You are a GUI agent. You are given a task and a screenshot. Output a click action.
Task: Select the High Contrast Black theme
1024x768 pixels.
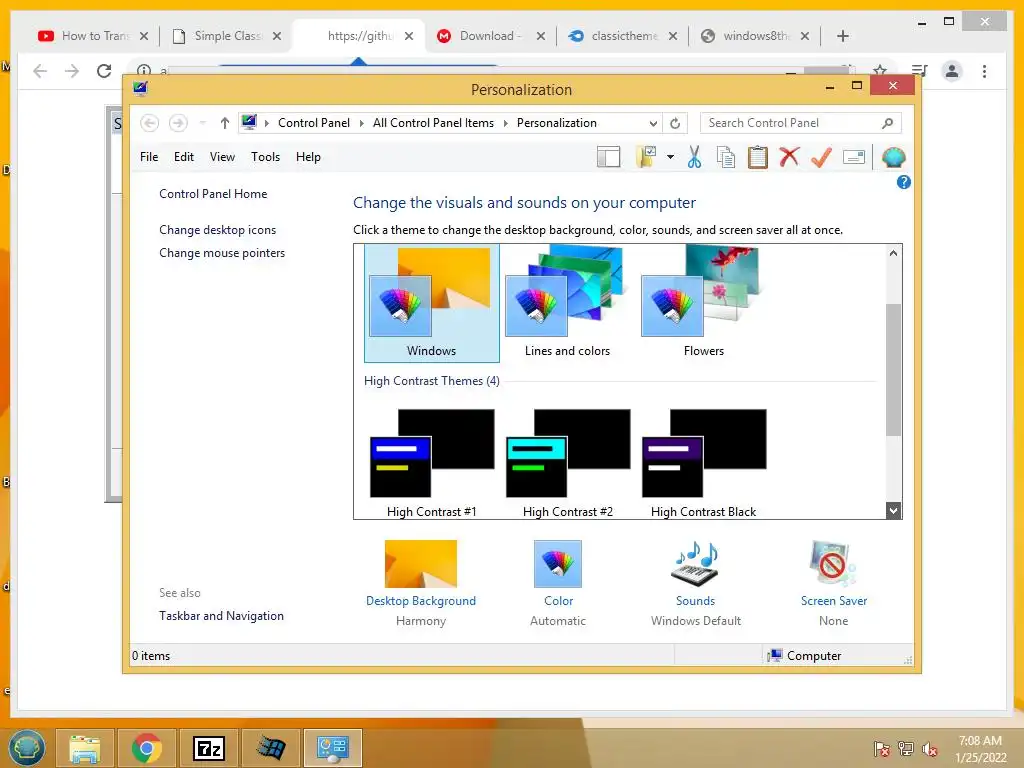point(703,463)
